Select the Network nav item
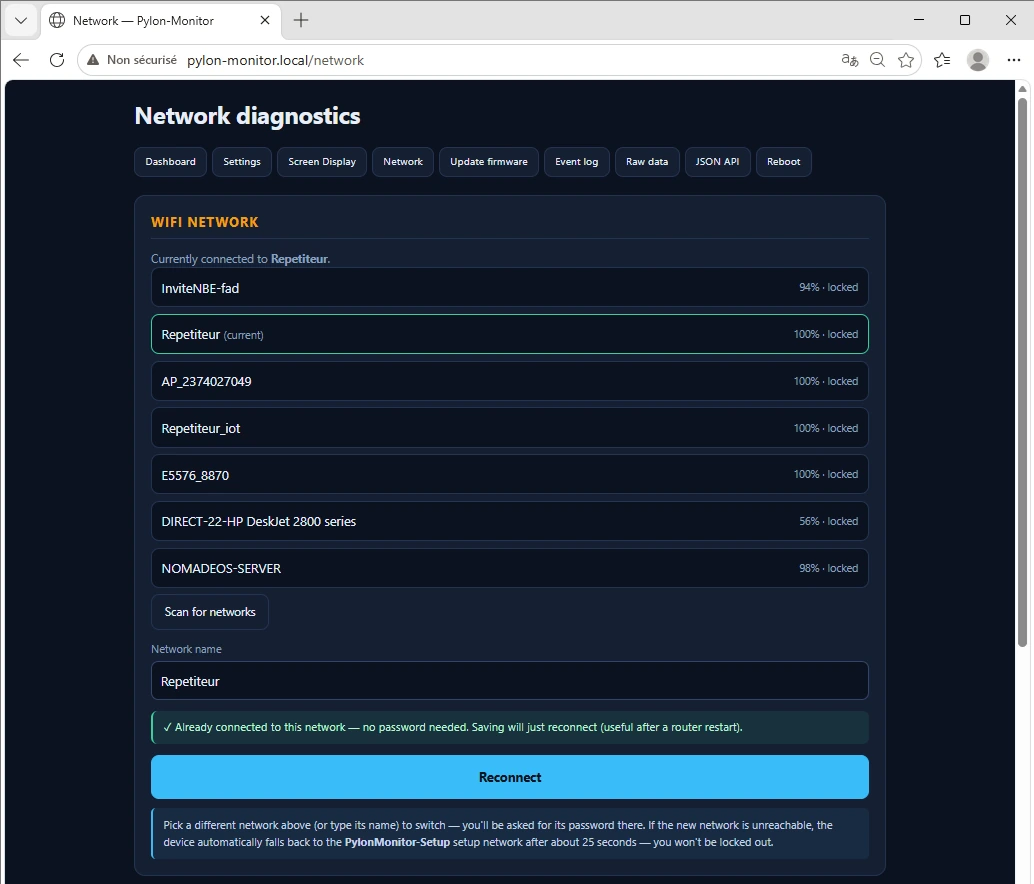Viewport: 1034px width, 884px height. pos(403,162)
